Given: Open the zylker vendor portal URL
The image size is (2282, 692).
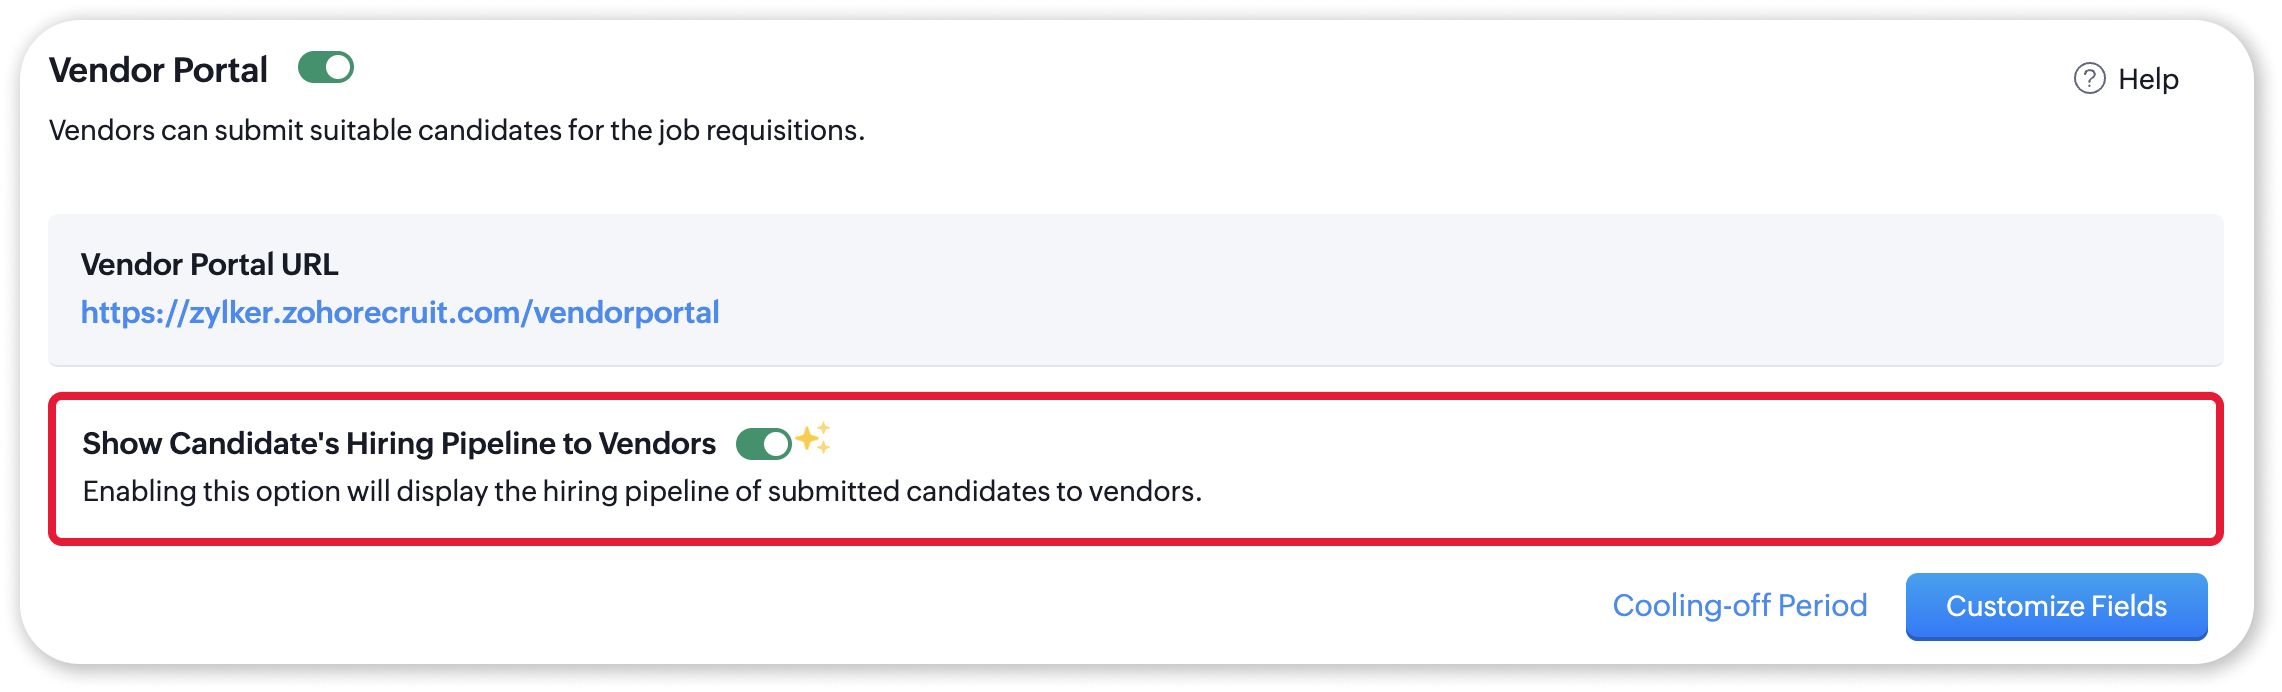Looking at the screenshot, I should tap(400, 313).
